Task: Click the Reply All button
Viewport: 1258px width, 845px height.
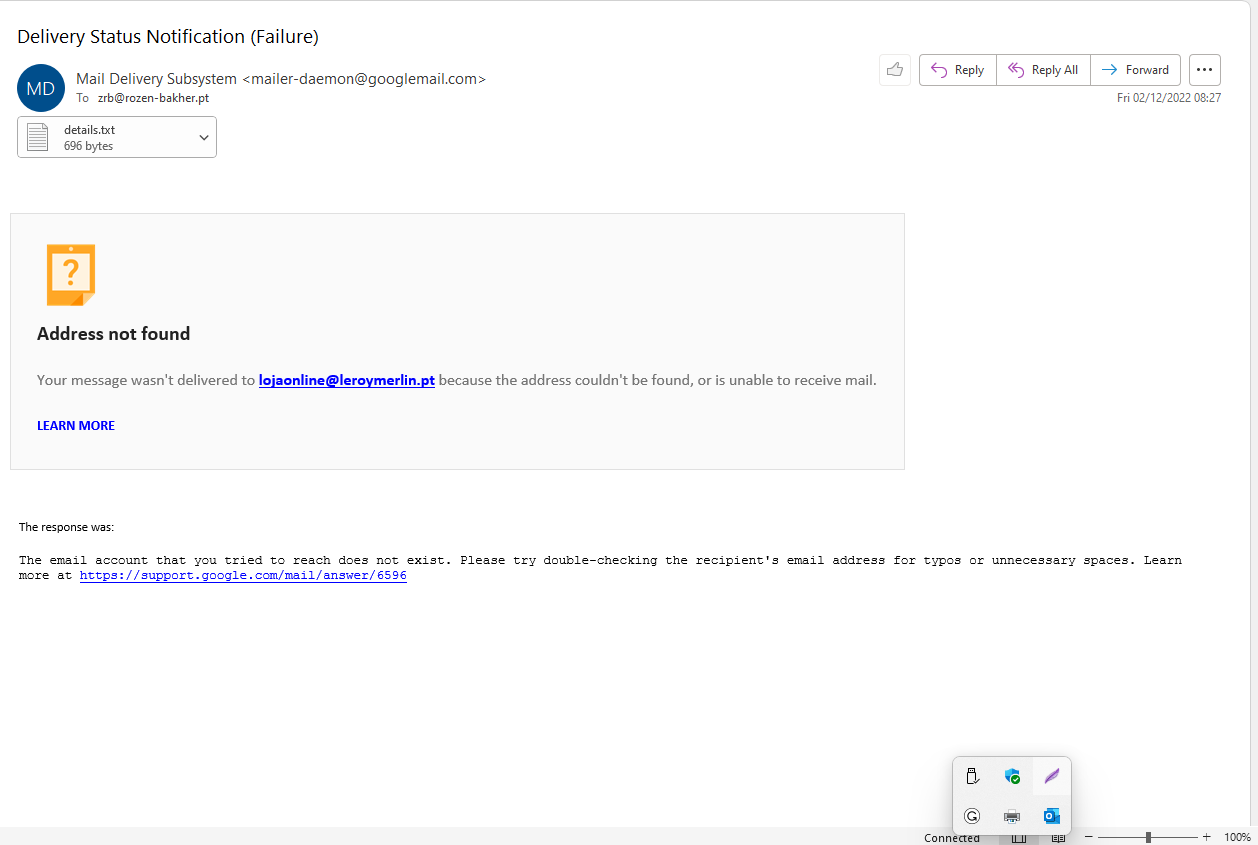Action: [x=1043, y=69]
